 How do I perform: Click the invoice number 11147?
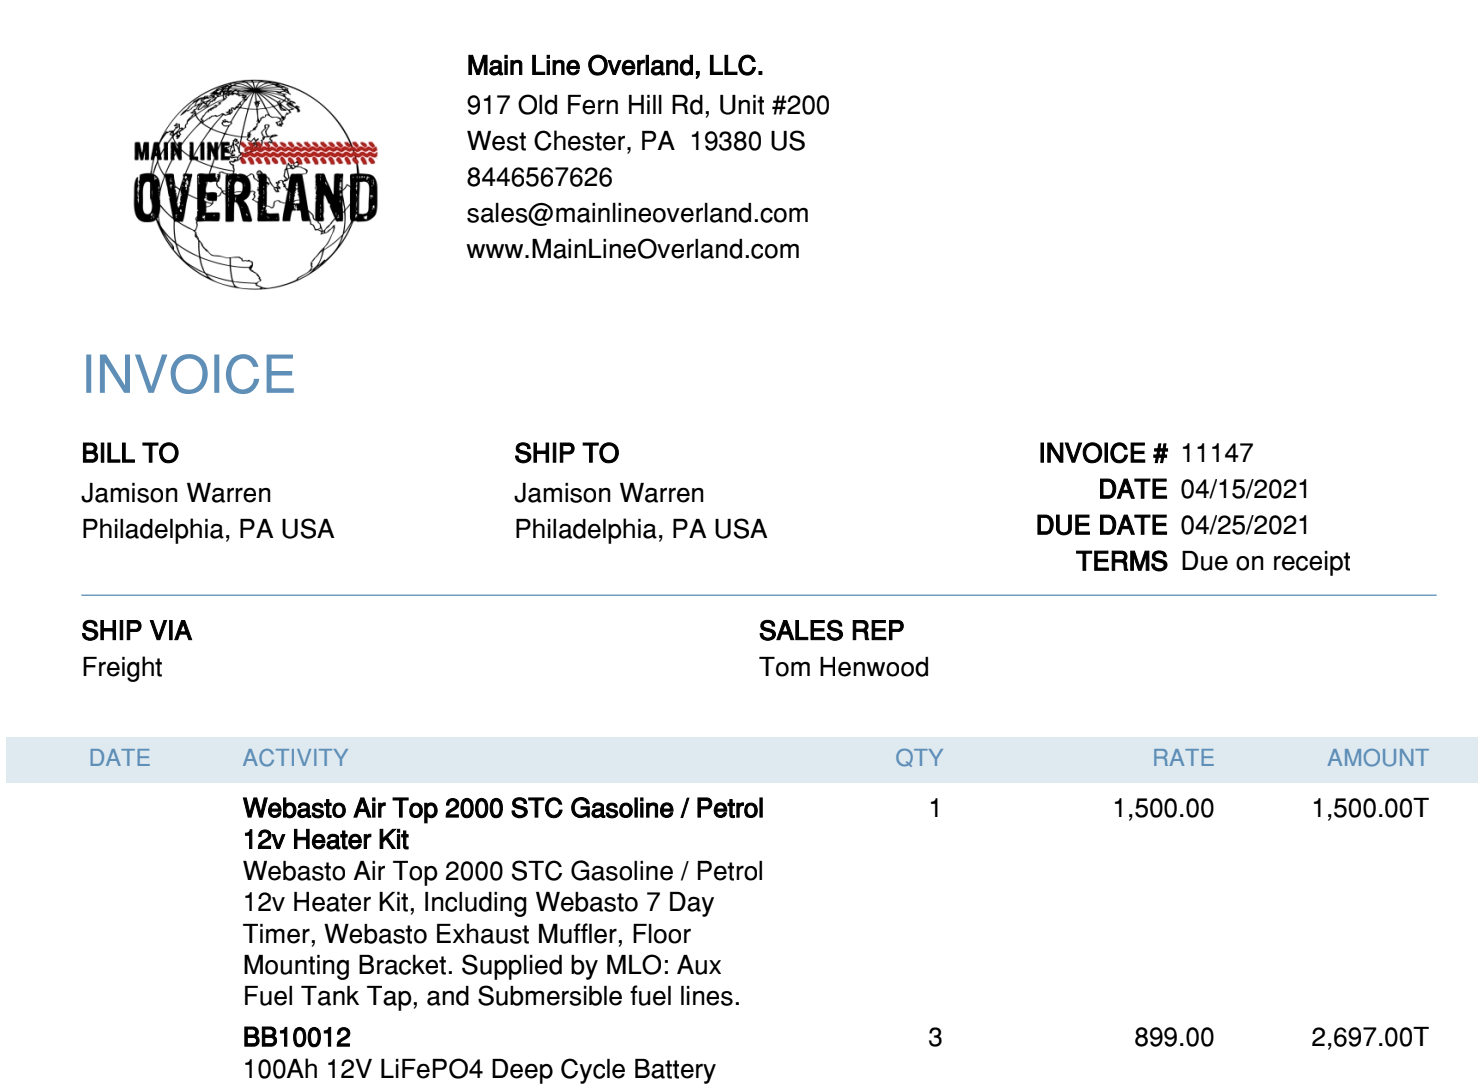tap(1216, 453)
